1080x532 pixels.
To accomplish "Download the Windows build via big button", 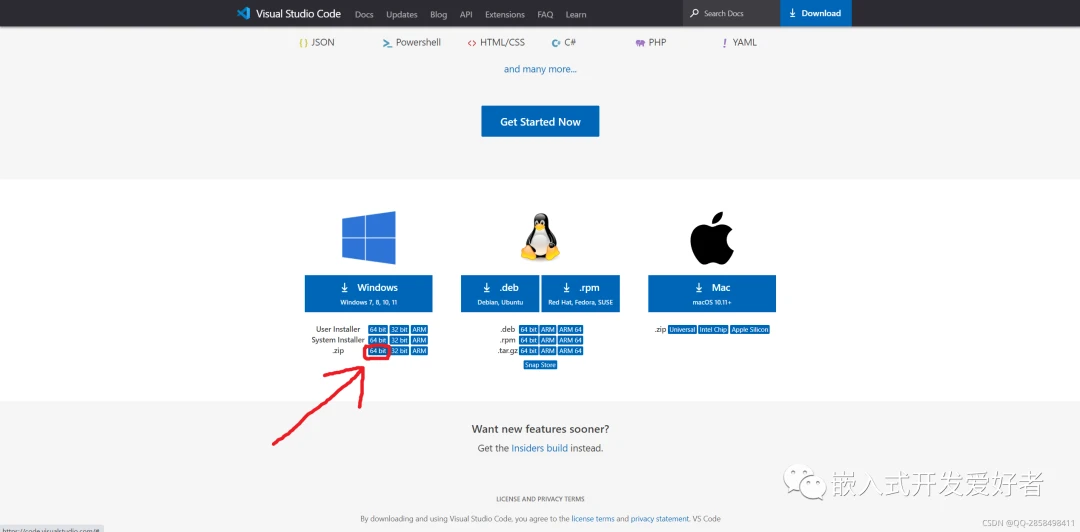I will tap(368, 294).
